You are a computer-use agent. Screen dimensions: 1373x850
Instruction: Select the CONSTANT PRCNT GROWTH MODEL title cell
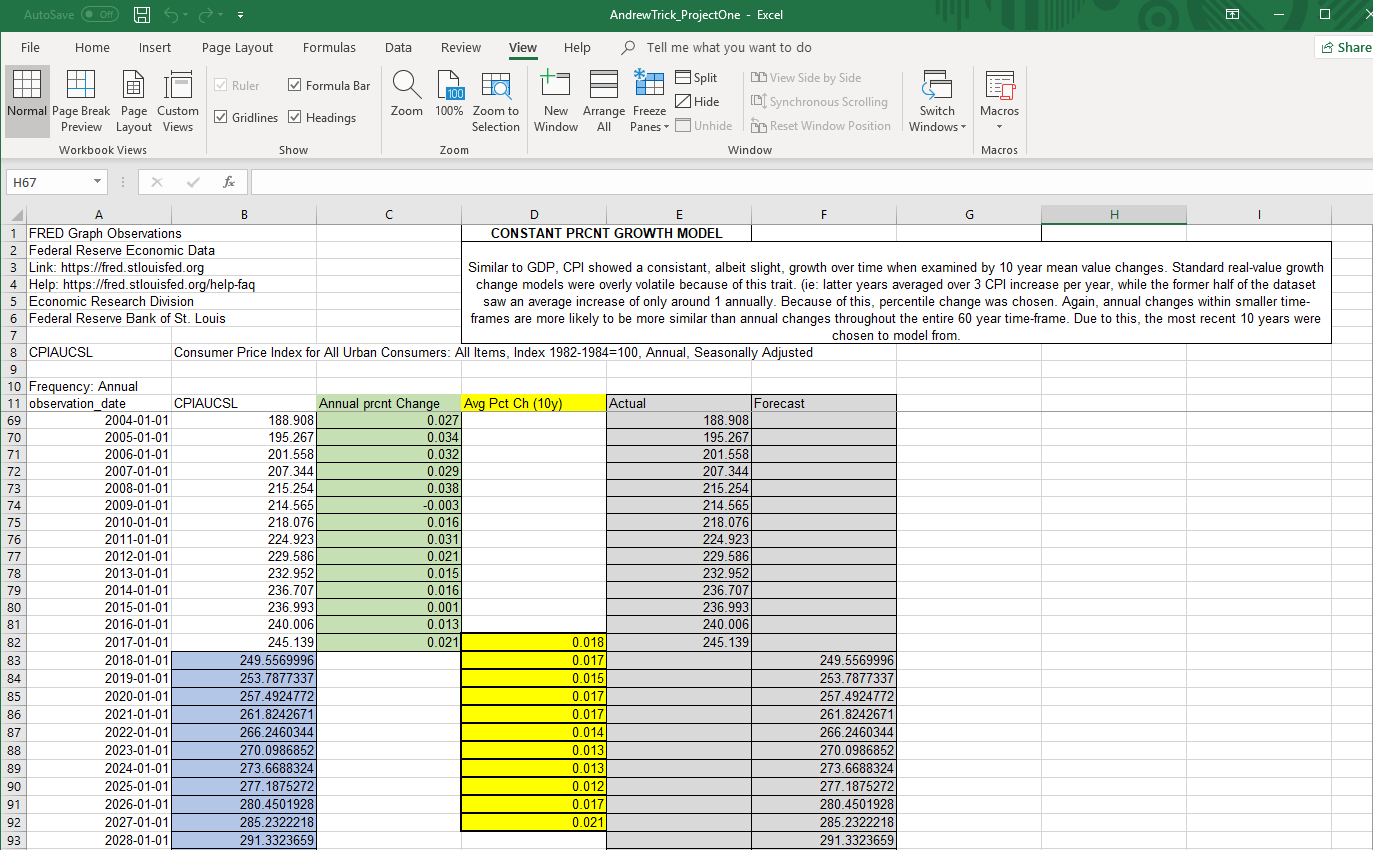point(606,233)
